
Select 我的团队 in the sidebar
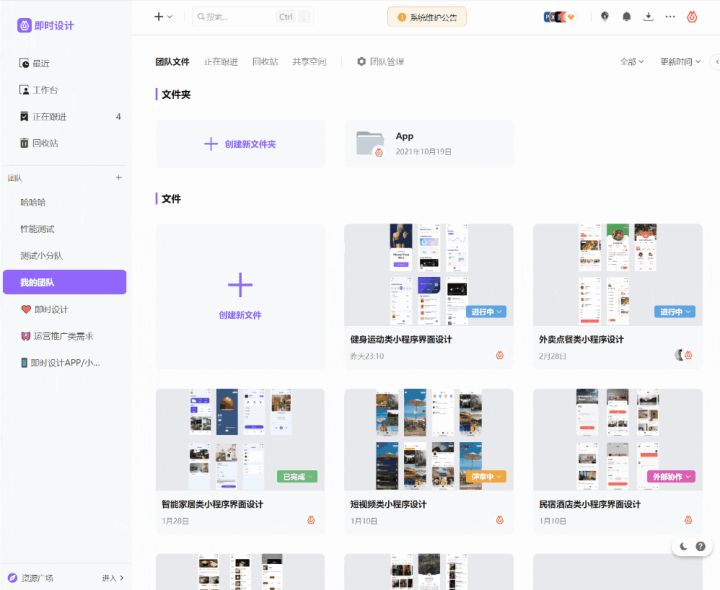pyautogui.click(x=65, y=282)
